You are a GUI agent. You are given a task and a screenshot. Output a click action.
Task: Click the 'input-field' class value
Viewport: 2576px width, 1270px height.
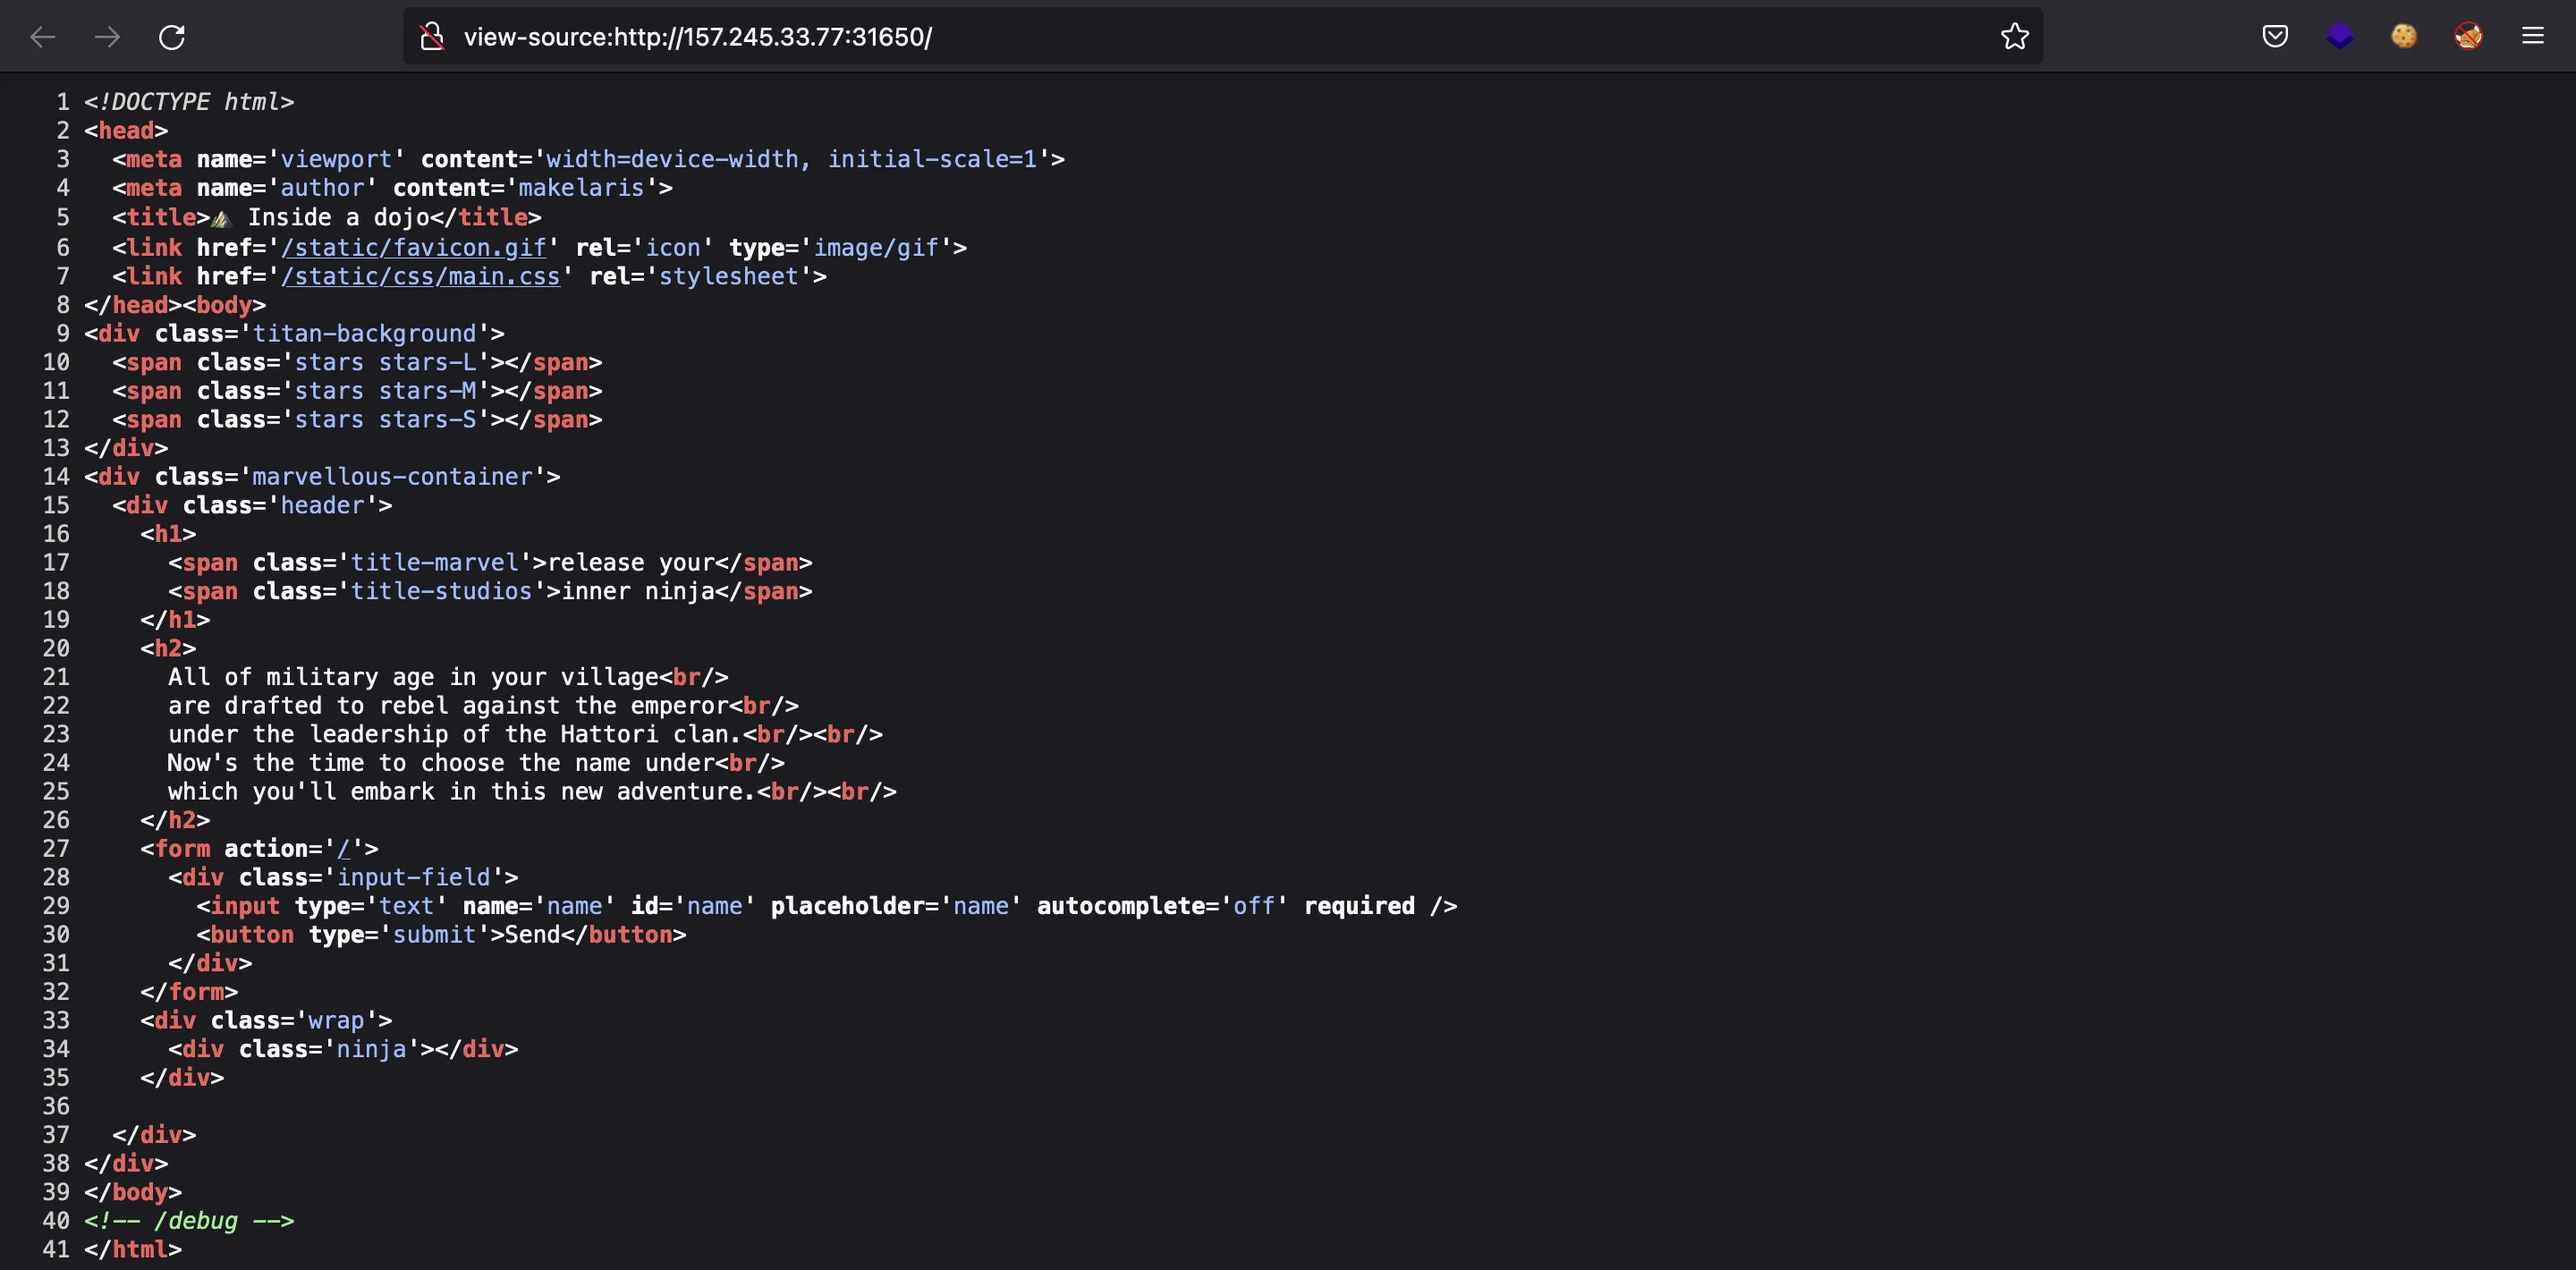click(413, 877)
